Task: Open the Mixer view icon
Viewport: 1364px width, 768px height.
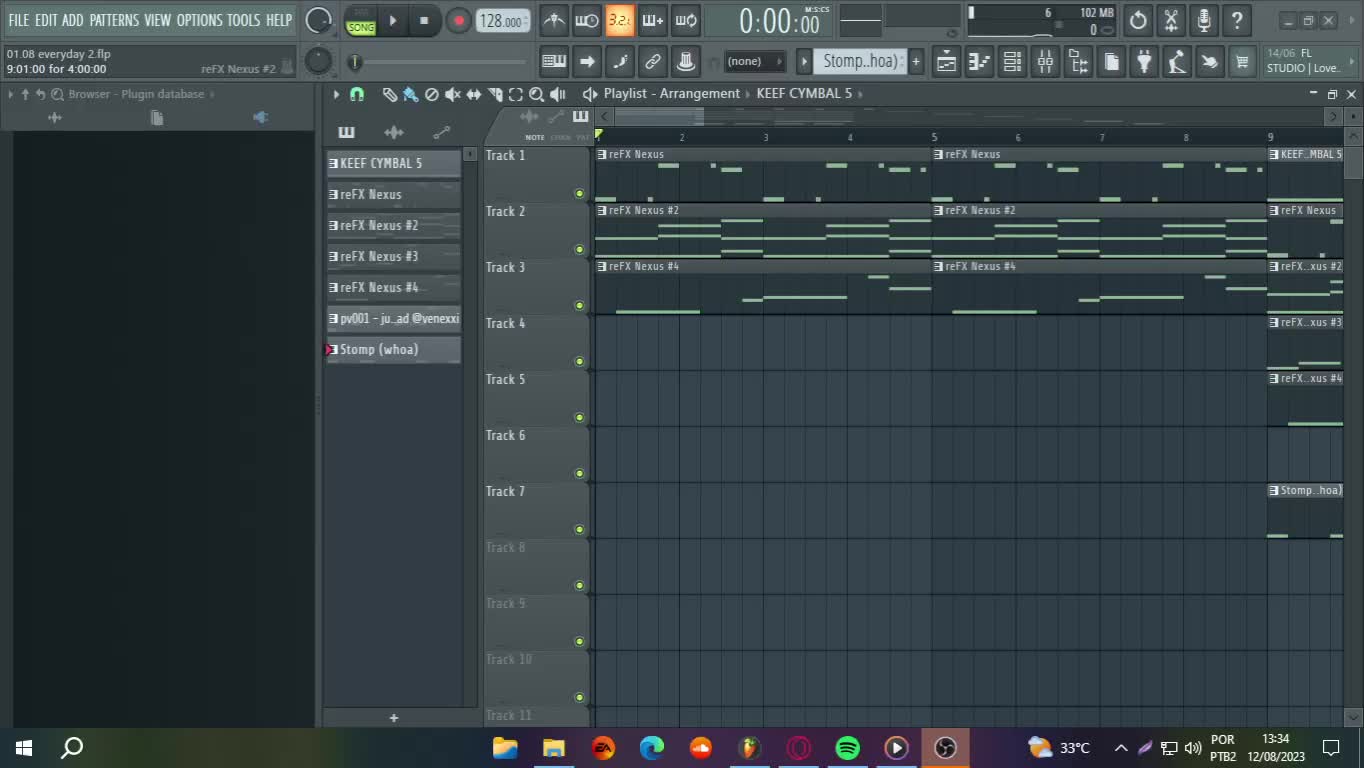Action: coord(1045,62)
